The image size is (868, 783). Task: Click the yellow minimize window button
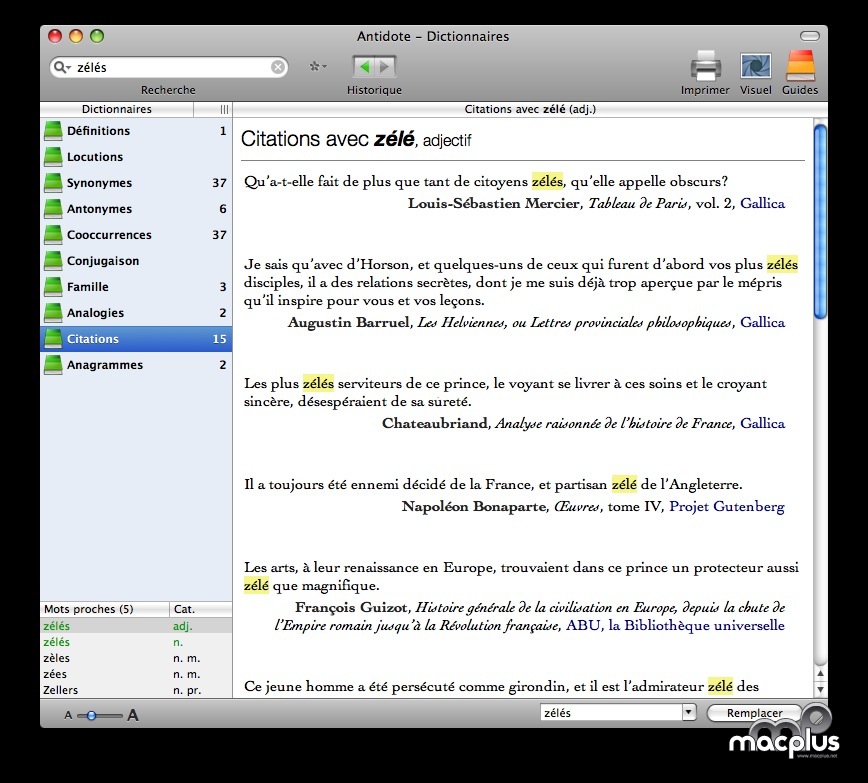[x=76, y=36]
